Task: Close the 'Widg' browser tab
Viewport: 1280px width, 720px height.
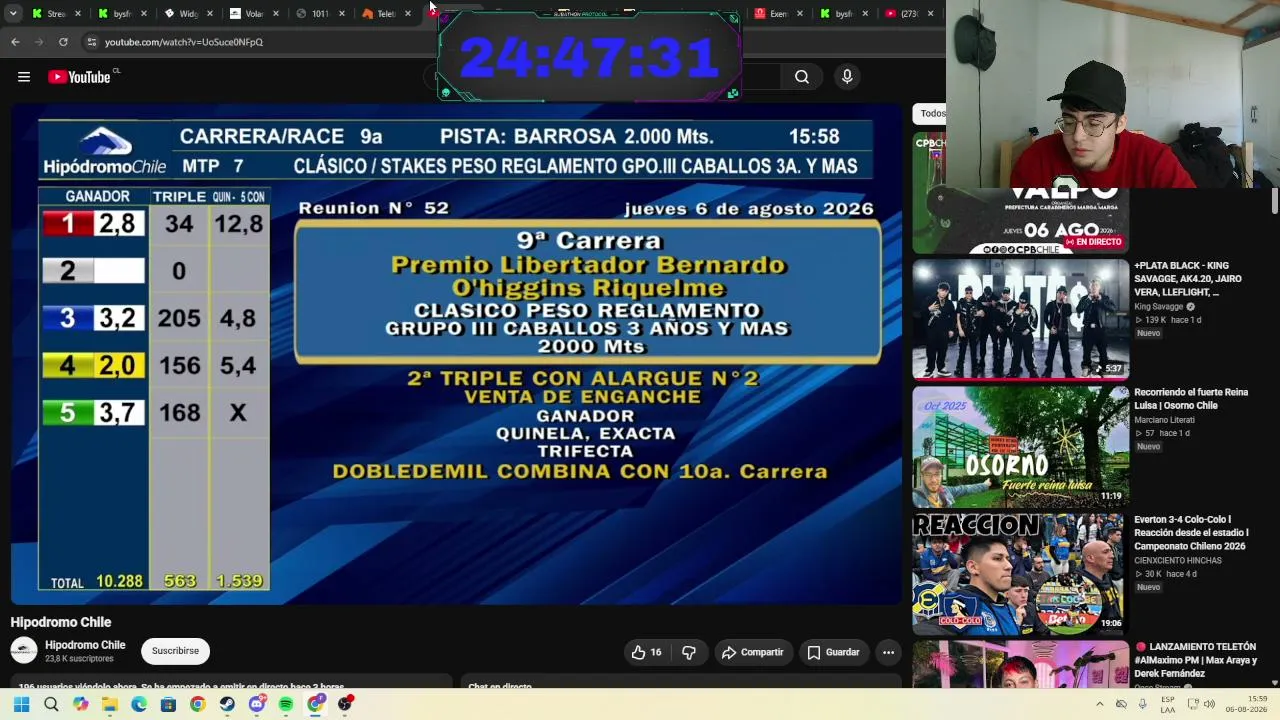Action: point(210,14)
